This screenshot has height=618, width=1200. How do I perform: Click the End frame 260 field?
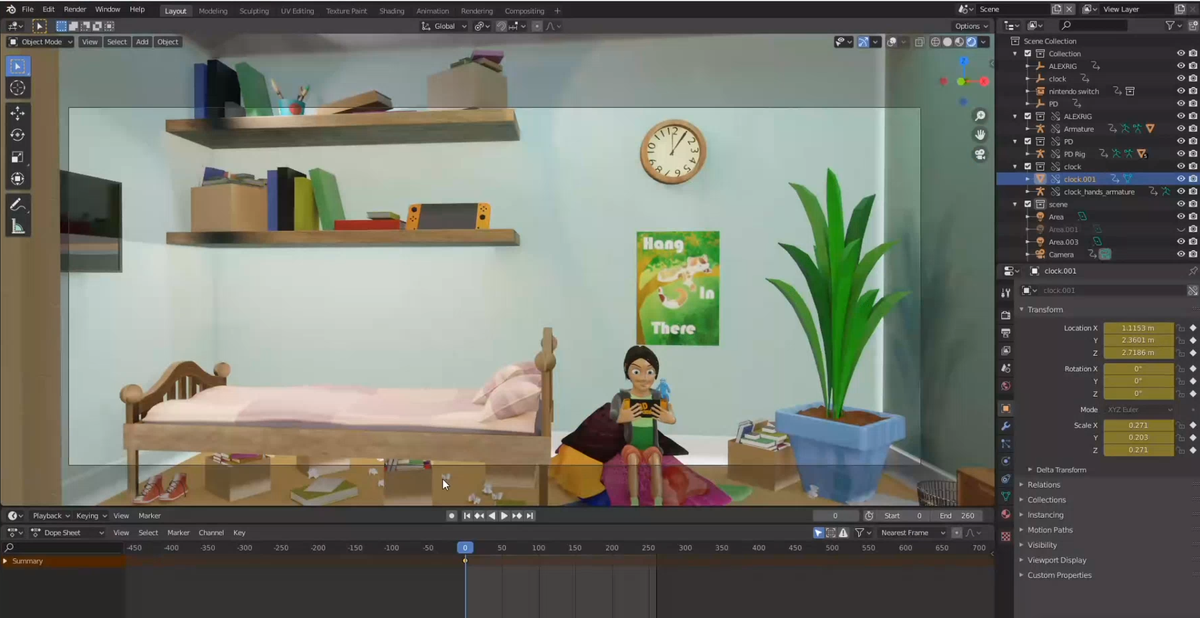click(x=958, y=516)
